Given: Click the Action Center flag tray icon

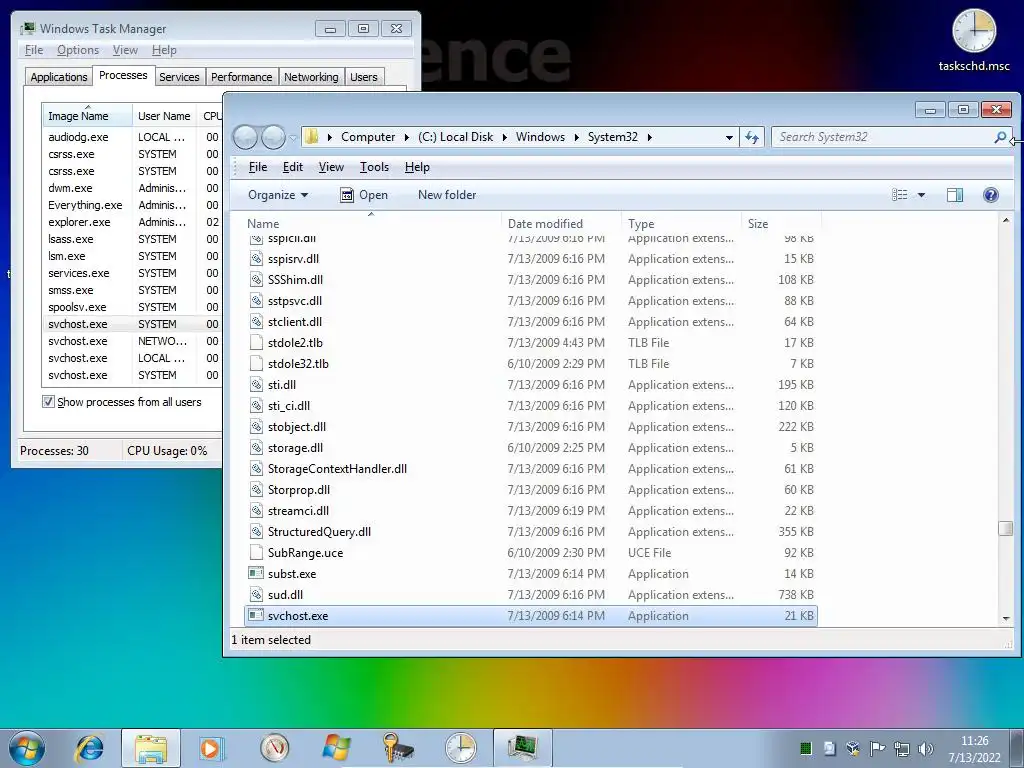Looking at the screenshot, I should 877,748.
